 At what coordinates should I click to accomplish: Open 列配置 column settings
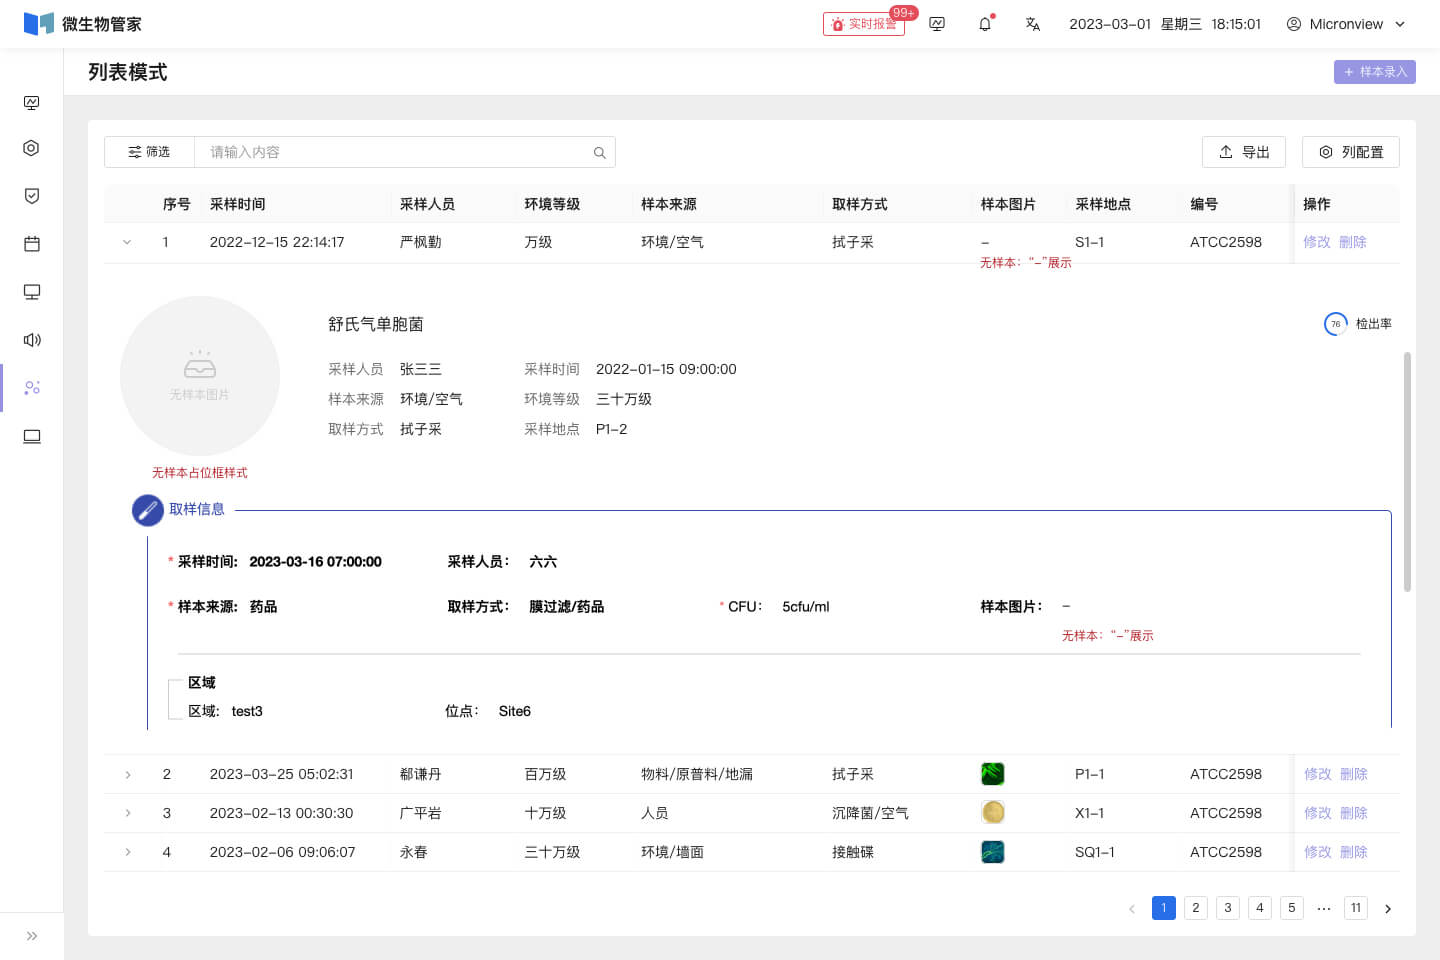click(1351, 152)
